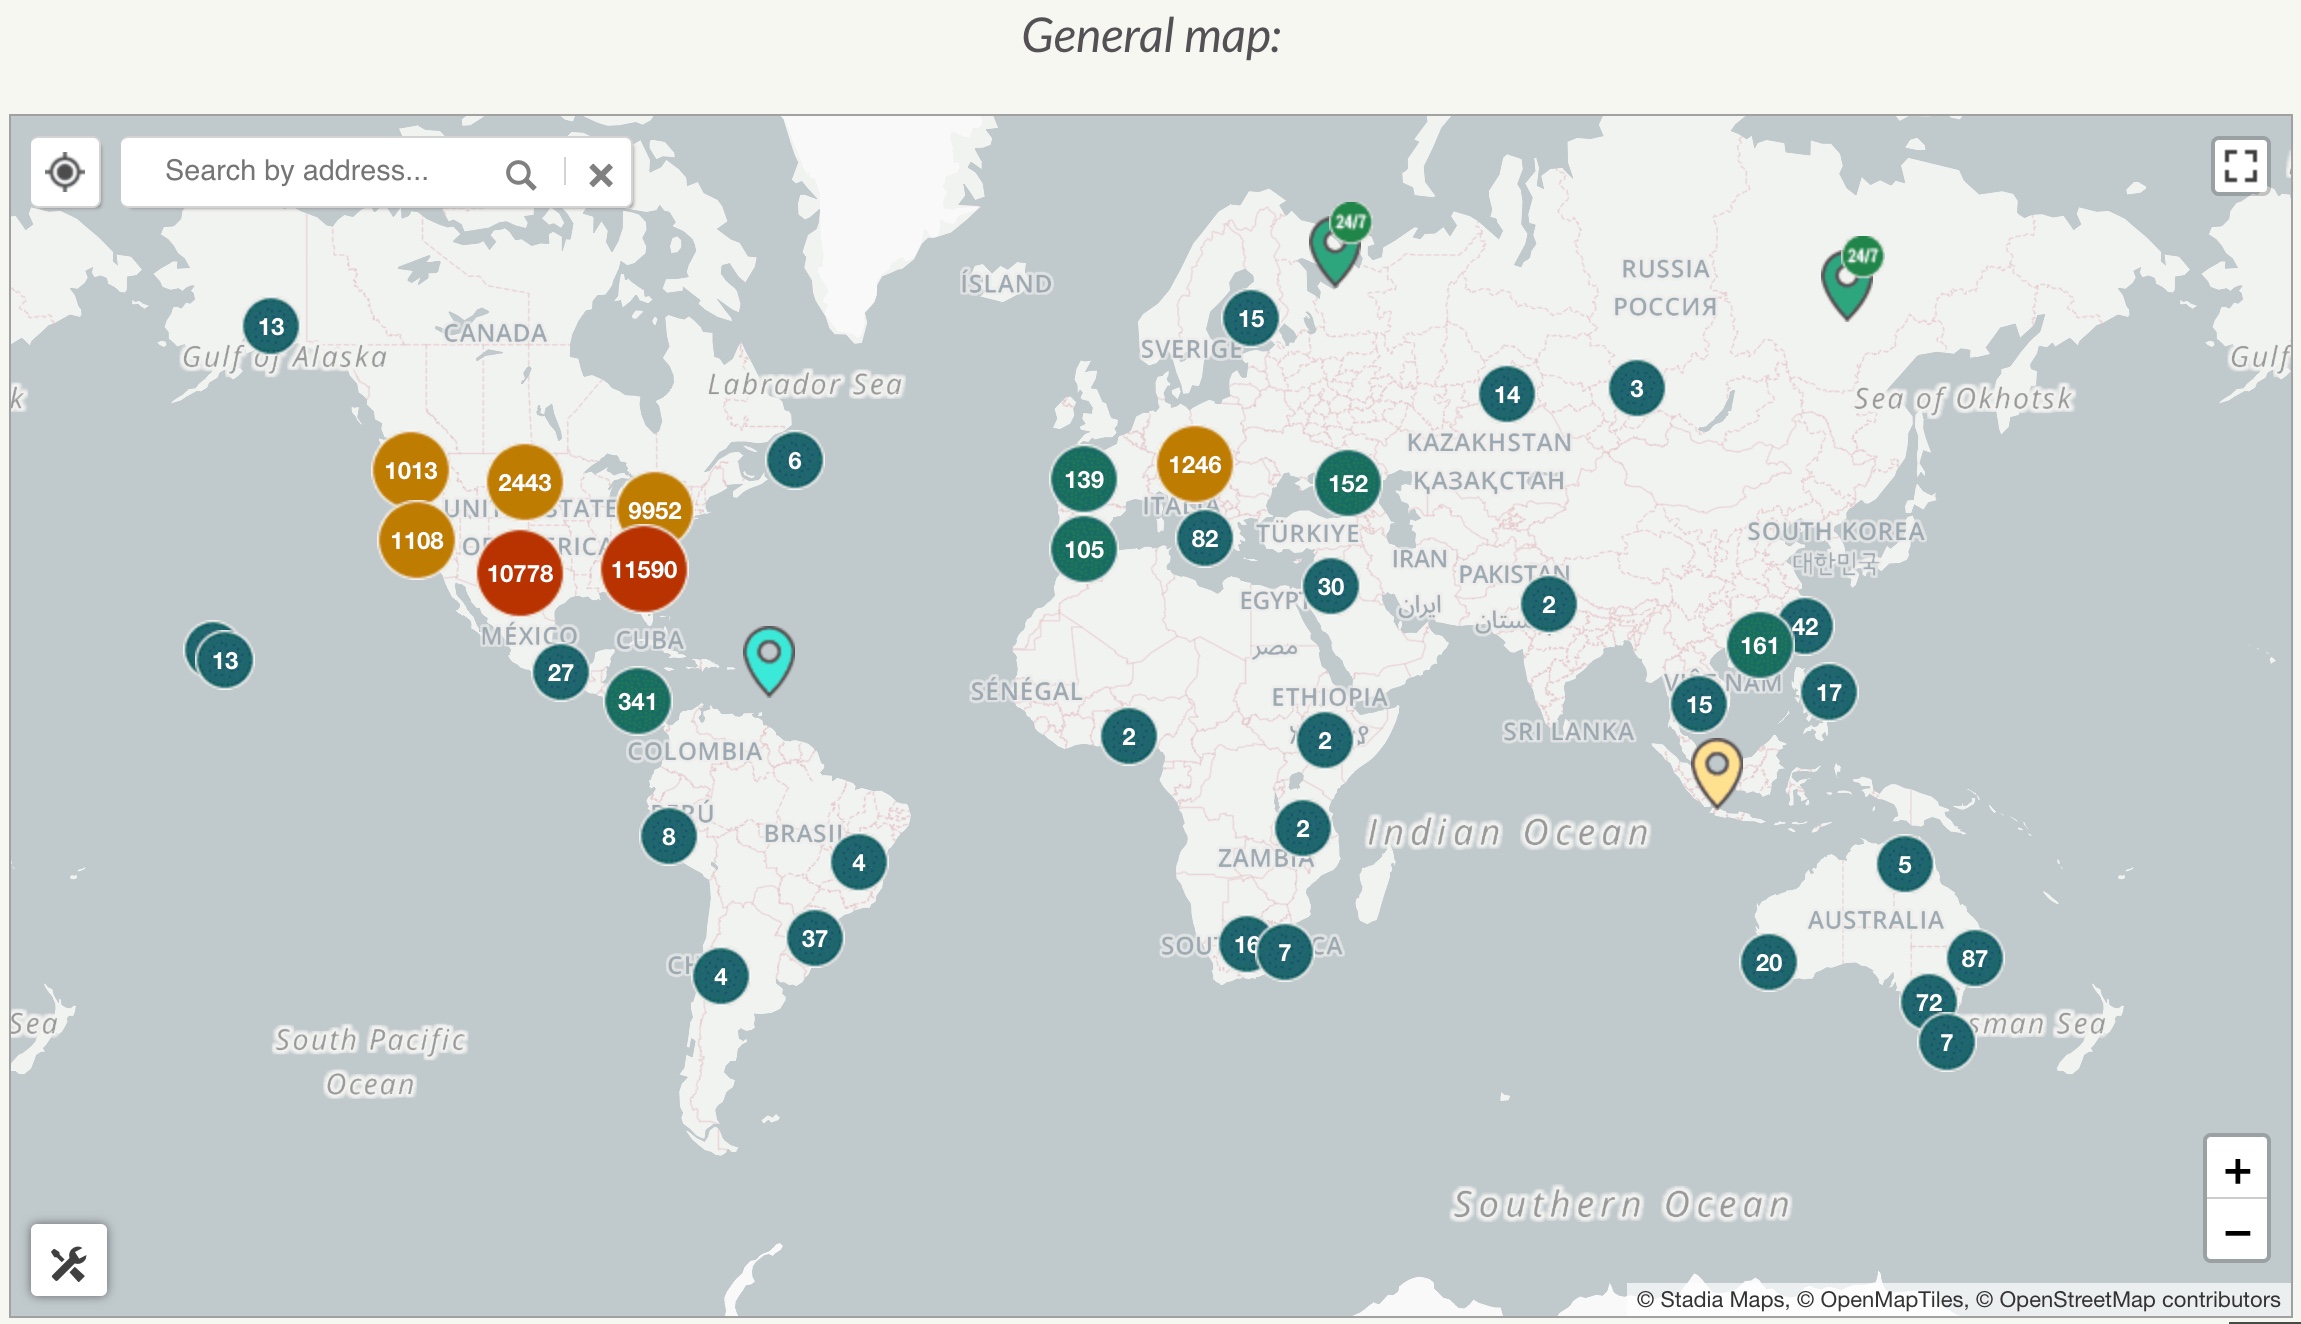Image resolution: width=2301 pixels, height=1324 pixels.
Task: Open the 161 cluster near Vietnam
Action: tap(1759, 646)
